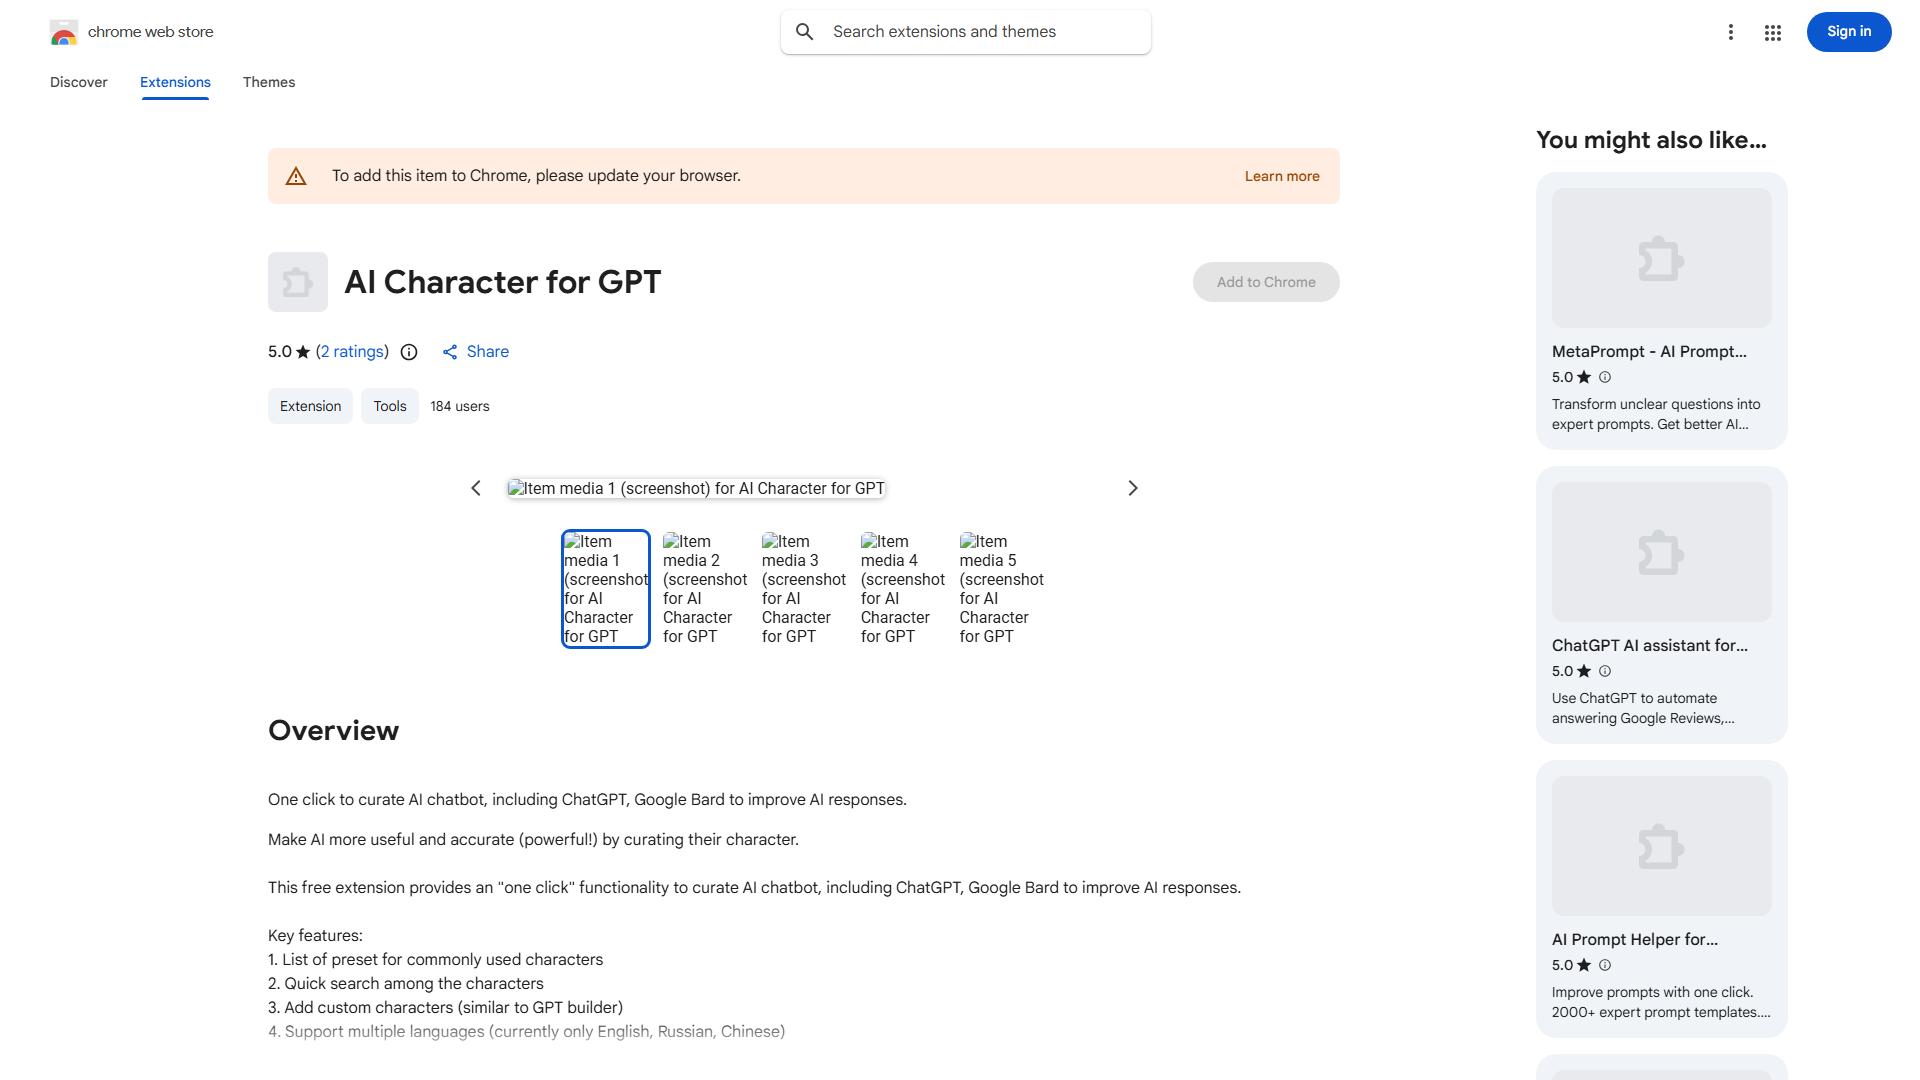Image resolution: width=1920 pixels, height=1080 pixels.
Task: Click the info icon on AI Prompt Helper card
Action: click(1605, 965)
